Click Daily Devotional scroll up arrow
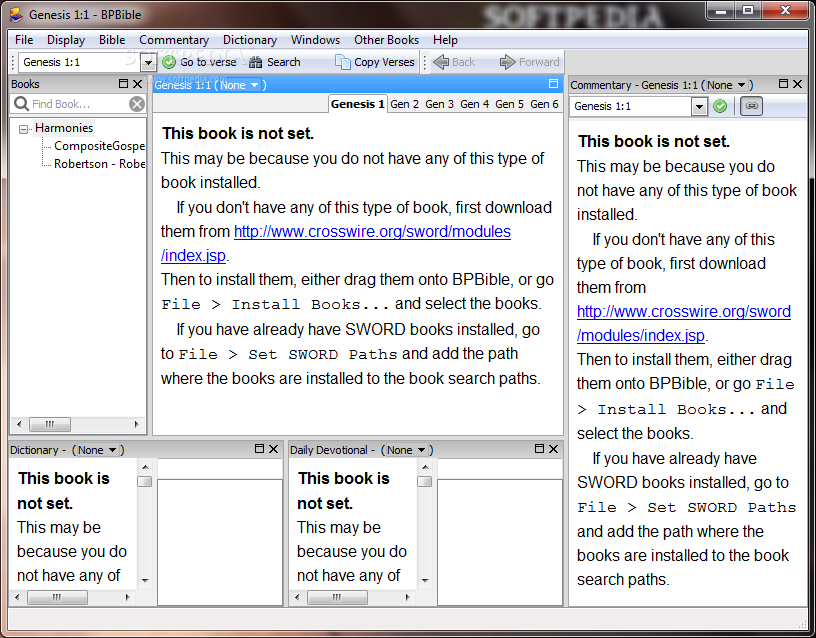The width and height of the screenshot is (816, 638). pyautogui.click(x=425, y=466)
